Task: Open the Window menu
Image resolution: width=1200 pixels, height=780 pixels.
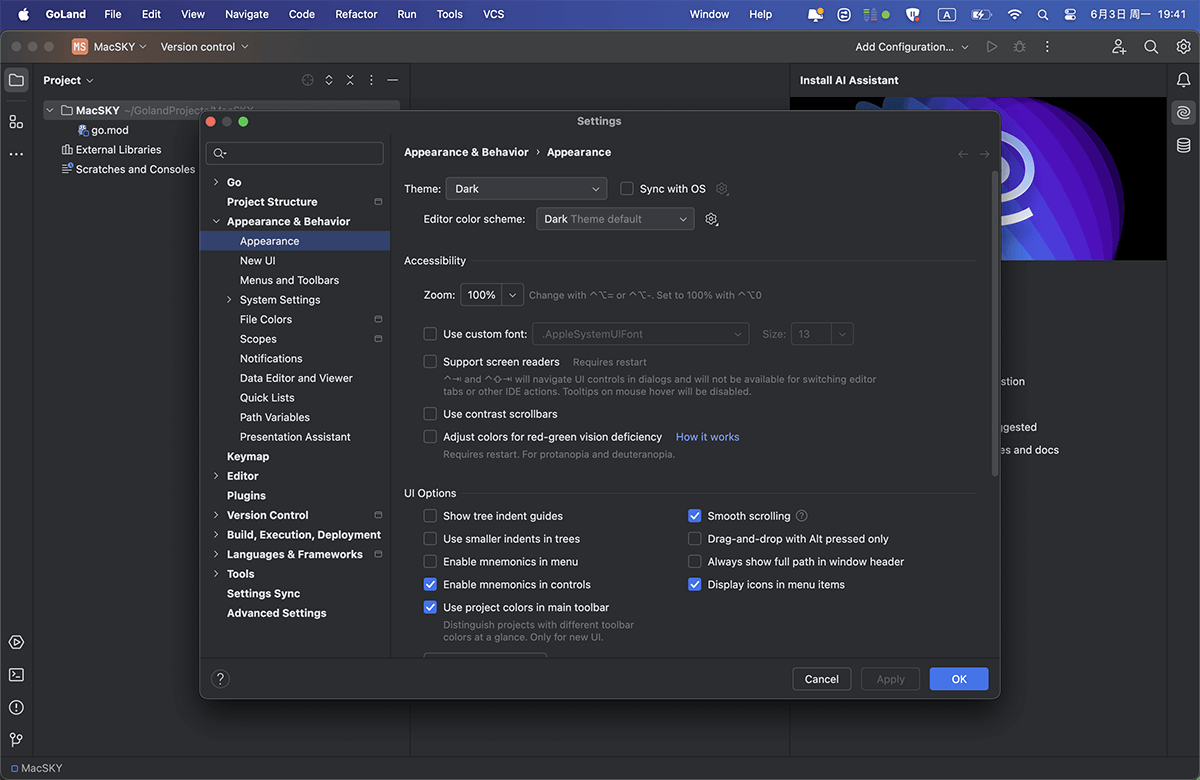Action: pos(710,14)
